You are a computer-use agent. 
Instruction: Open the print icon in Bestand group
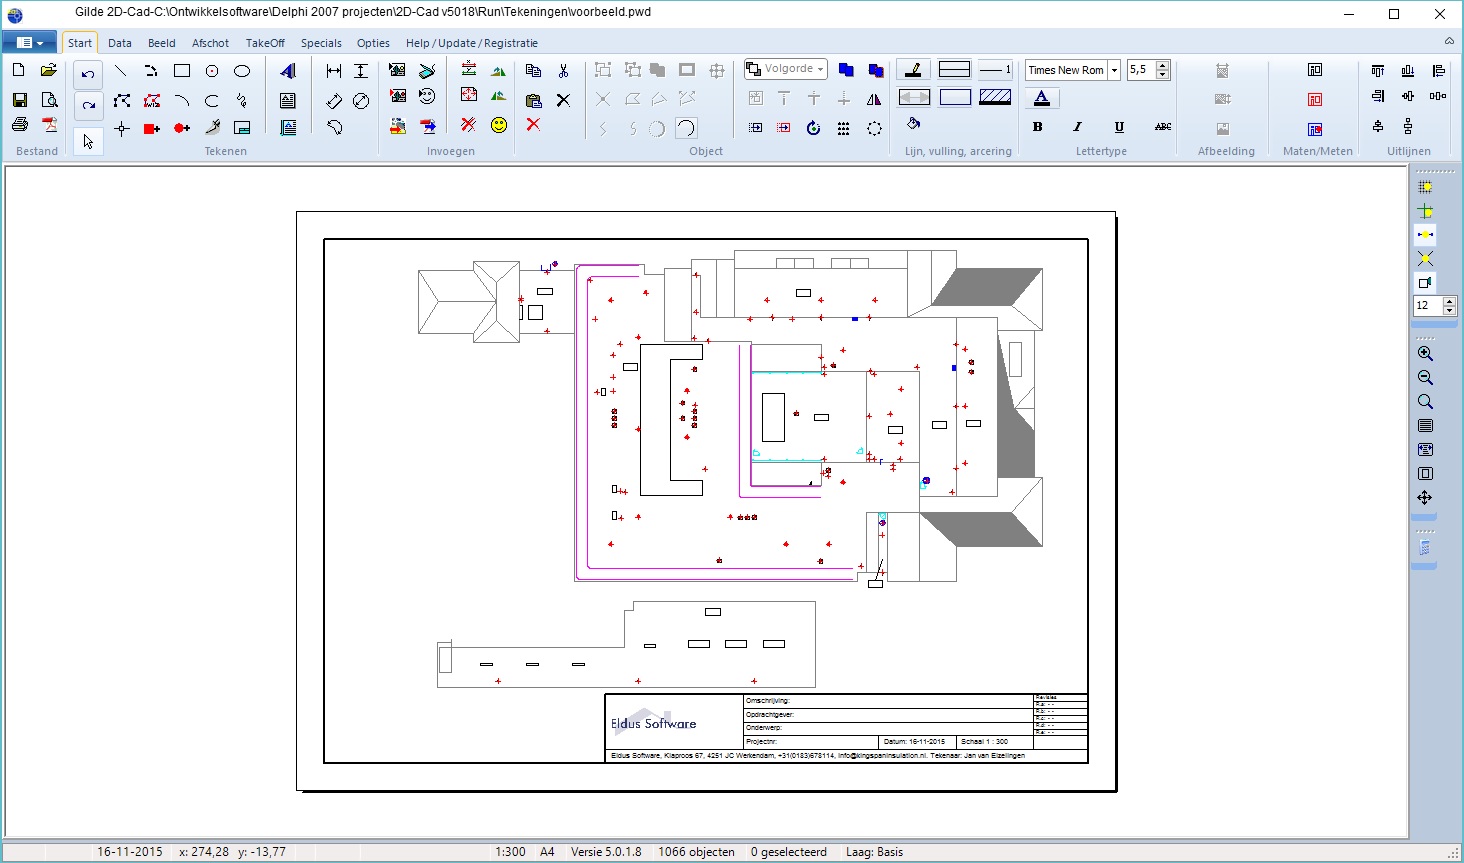(19, 123)
